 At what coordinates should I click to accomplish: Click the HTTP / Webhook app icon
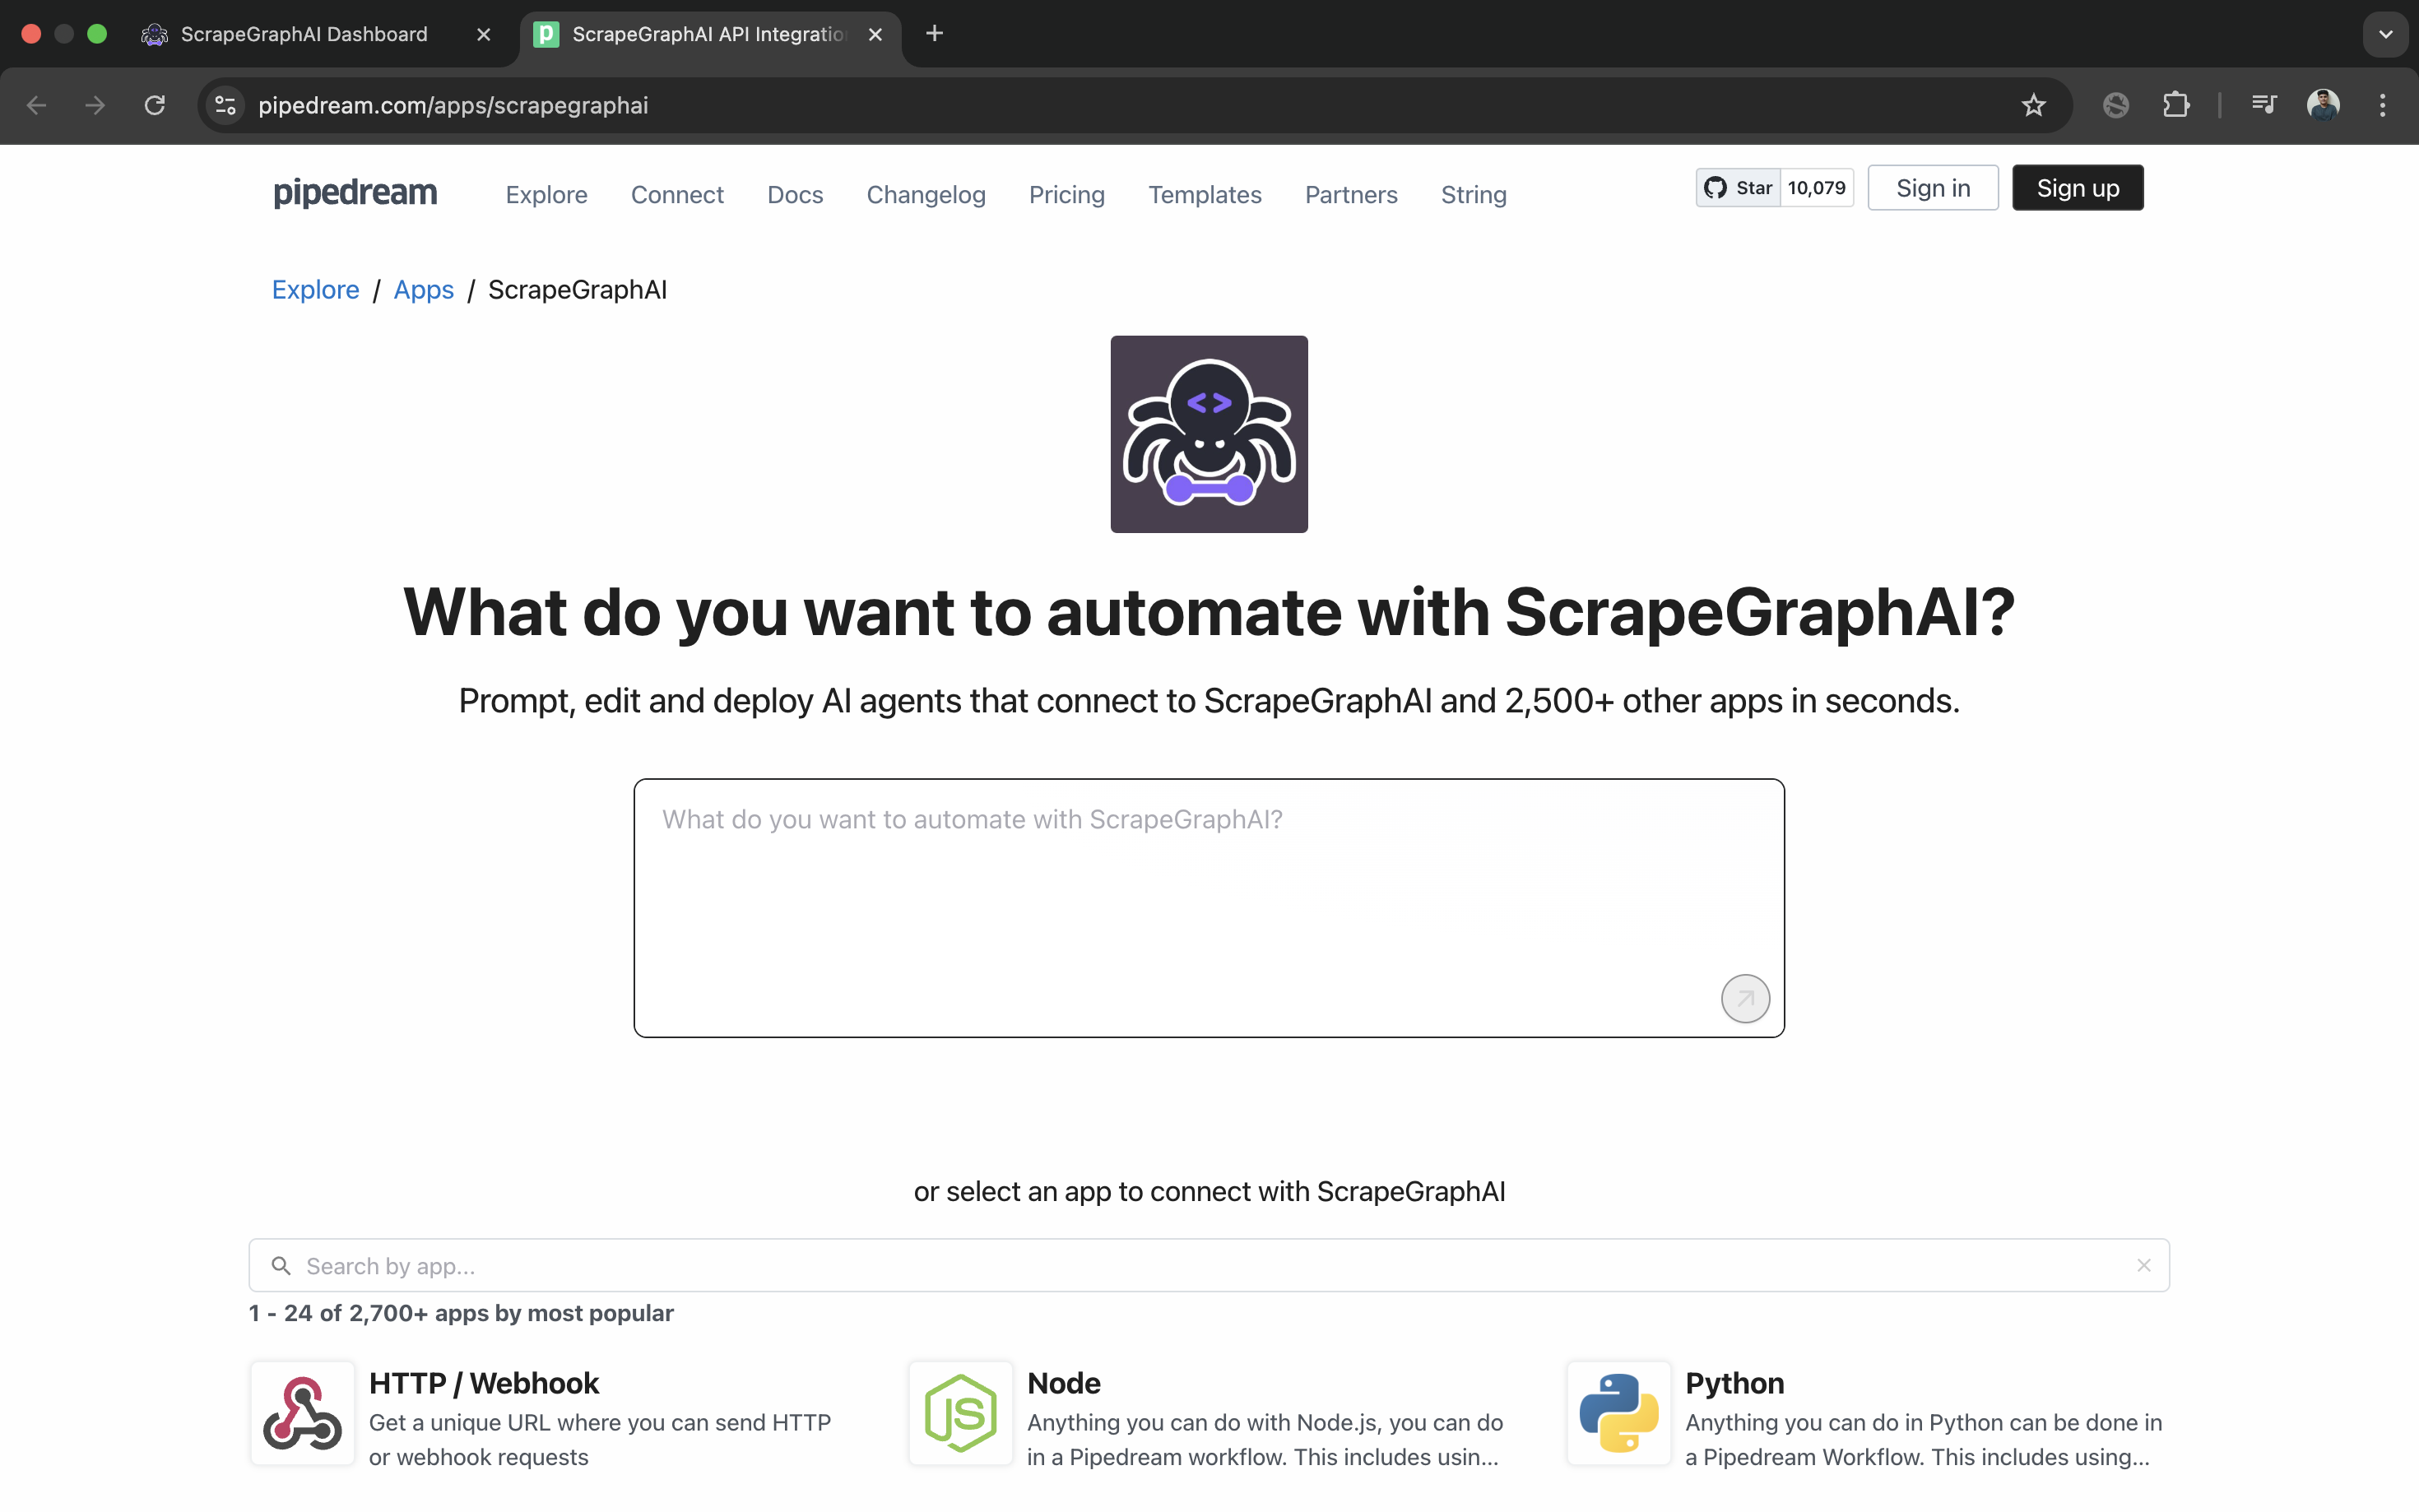tap(302, 1413)
